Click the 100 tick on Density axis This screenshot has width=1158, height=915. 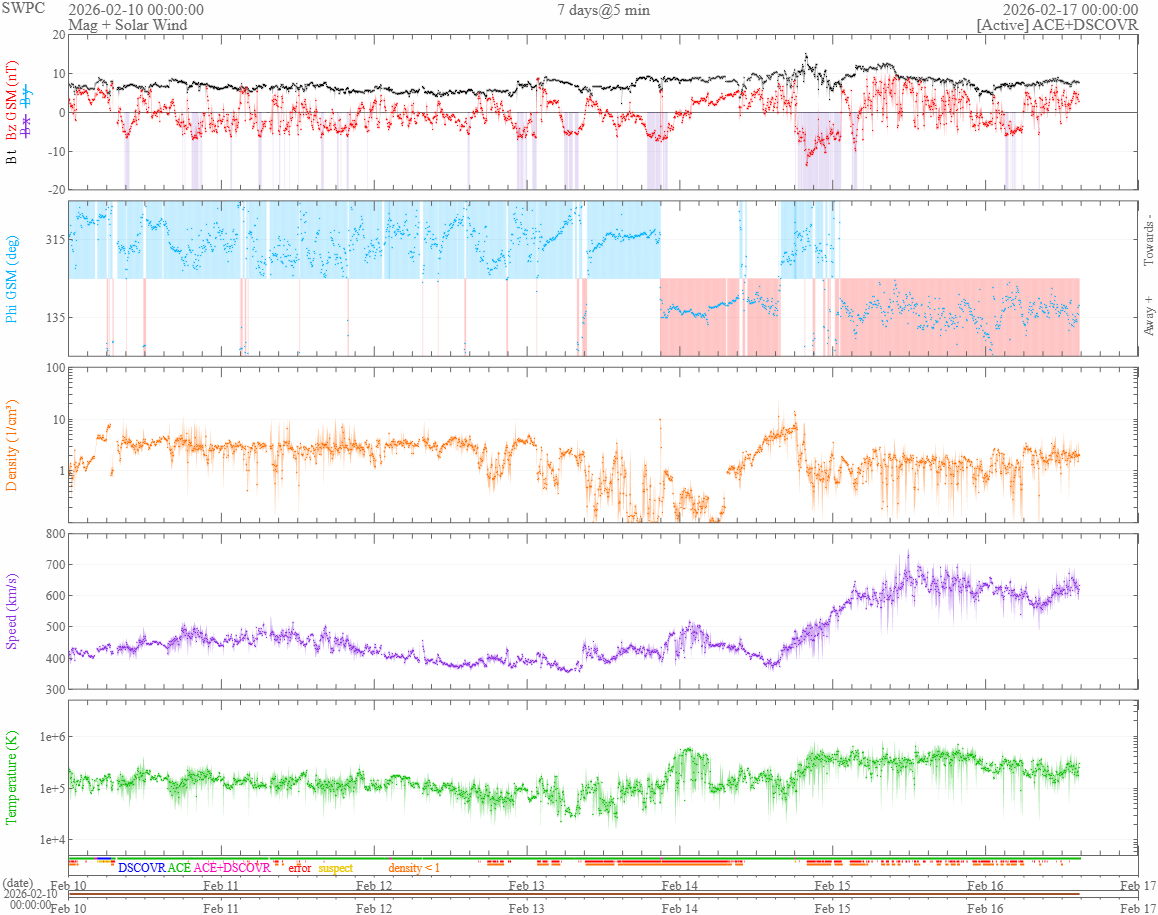point(56,368)
